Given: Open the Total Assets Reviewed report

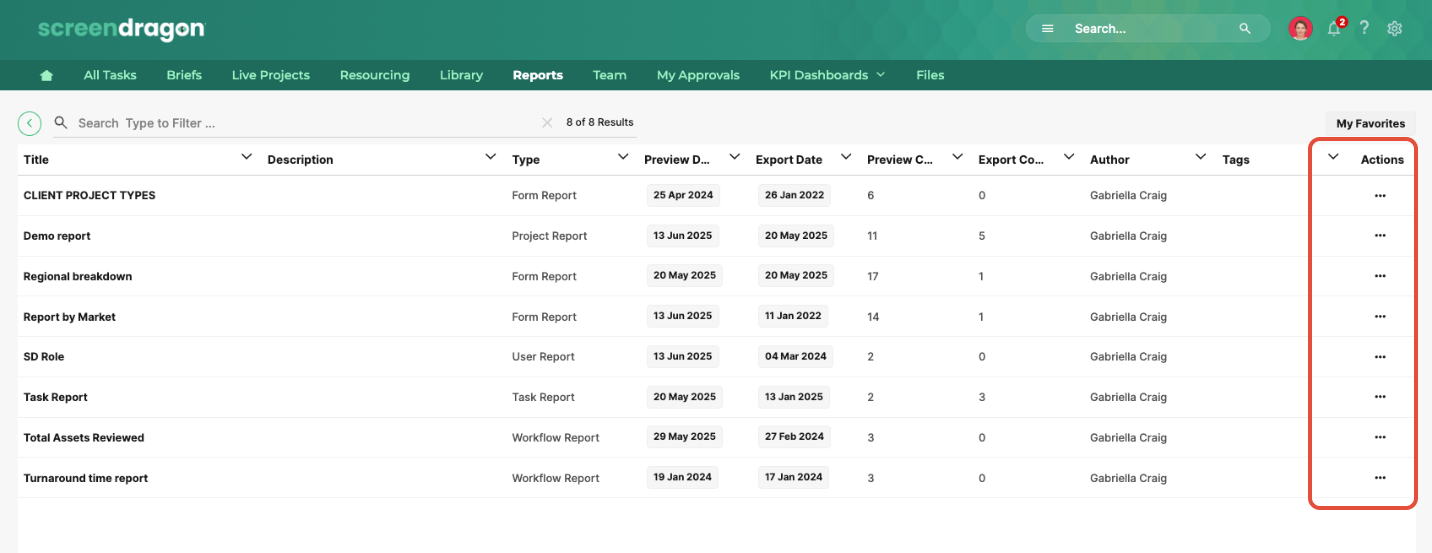Looking at the screenshot, I should tap(84, 438).
